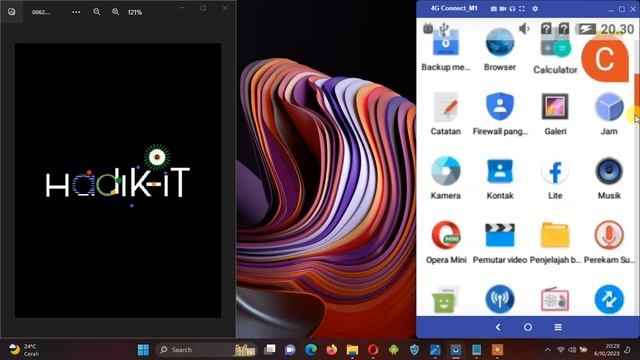
Task: Open the chat app on taskbar
Action: [x=290, y=350]
